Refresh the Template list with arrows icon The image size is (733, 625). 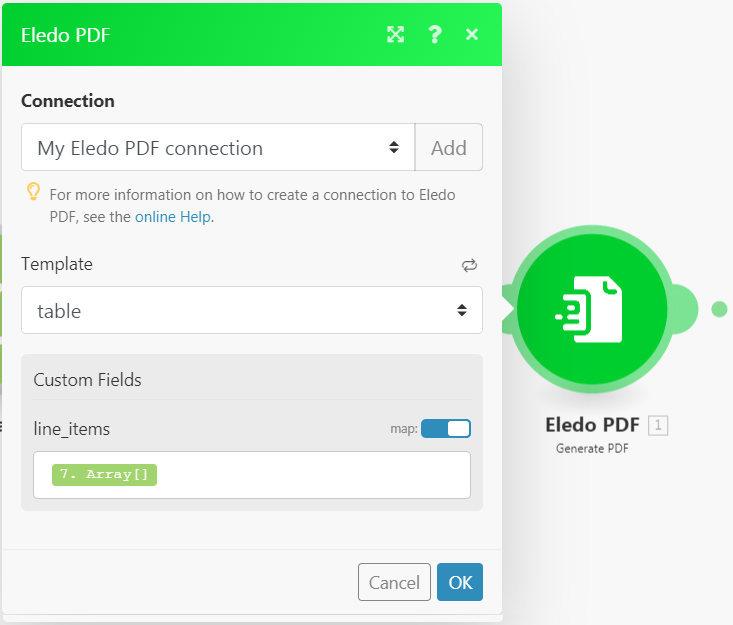pos(469,265)
